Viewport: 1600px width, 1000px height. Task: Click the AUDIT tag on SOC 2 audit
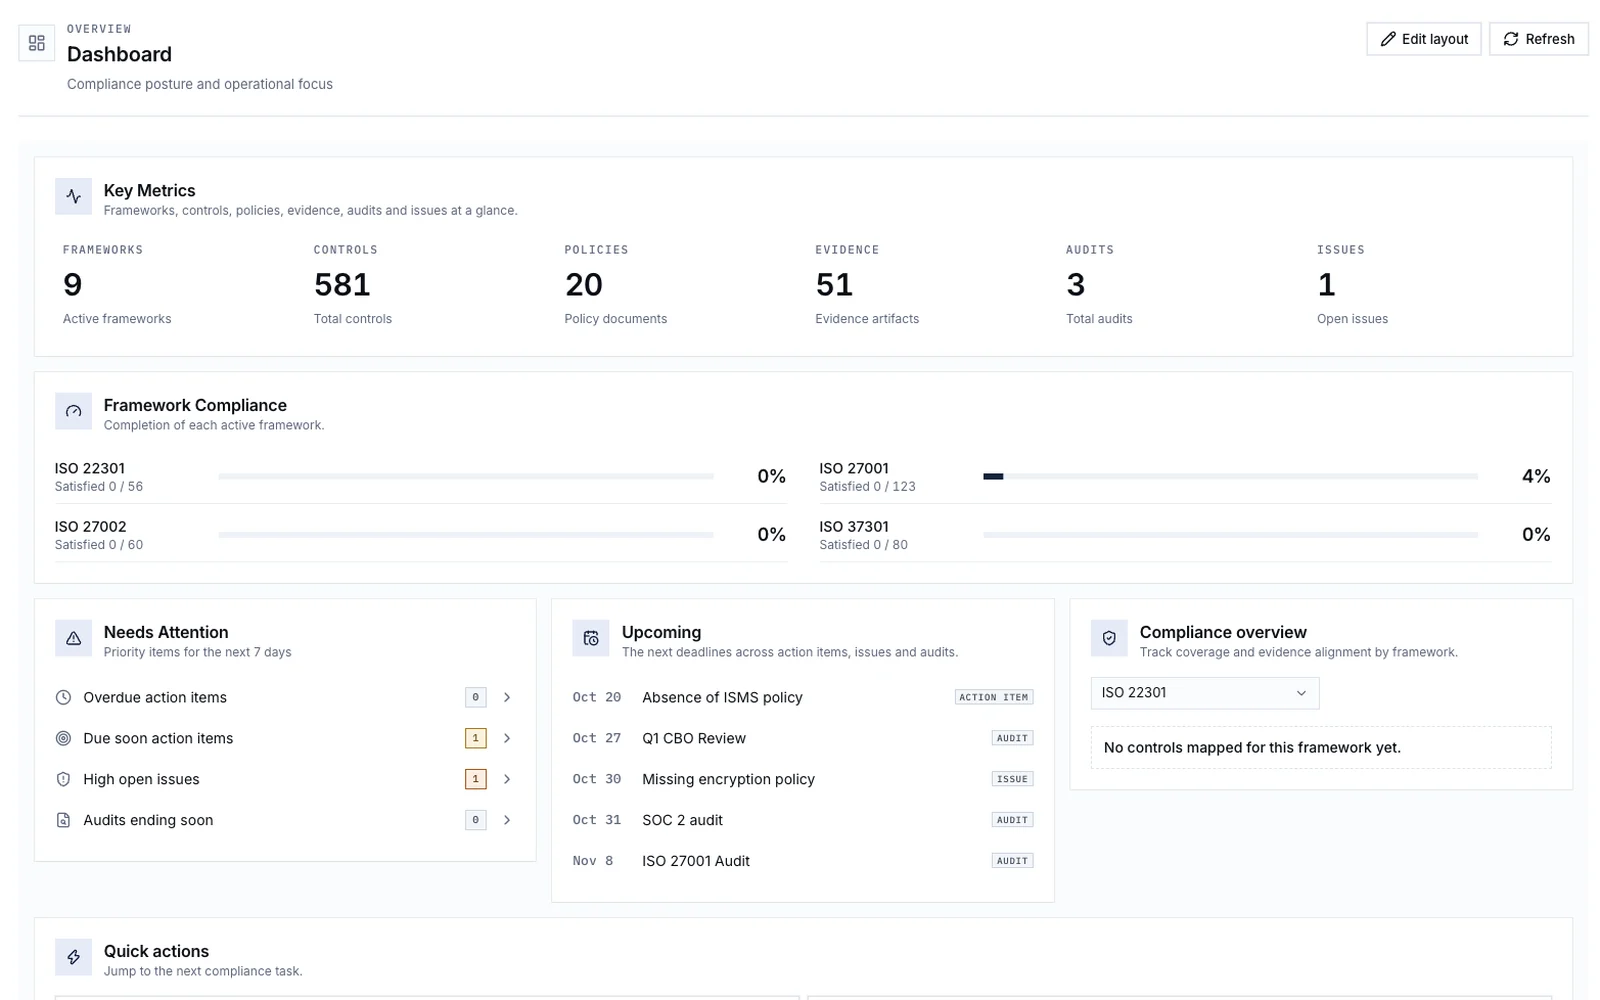[x=1012, y=820]
